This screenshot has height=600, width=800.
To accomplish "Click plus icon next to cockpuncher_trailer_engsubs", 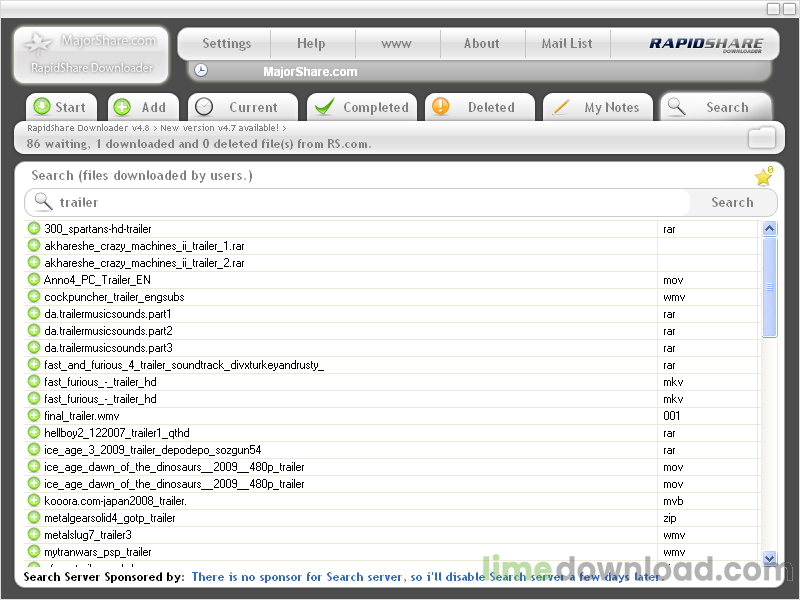I will [34, 296].
